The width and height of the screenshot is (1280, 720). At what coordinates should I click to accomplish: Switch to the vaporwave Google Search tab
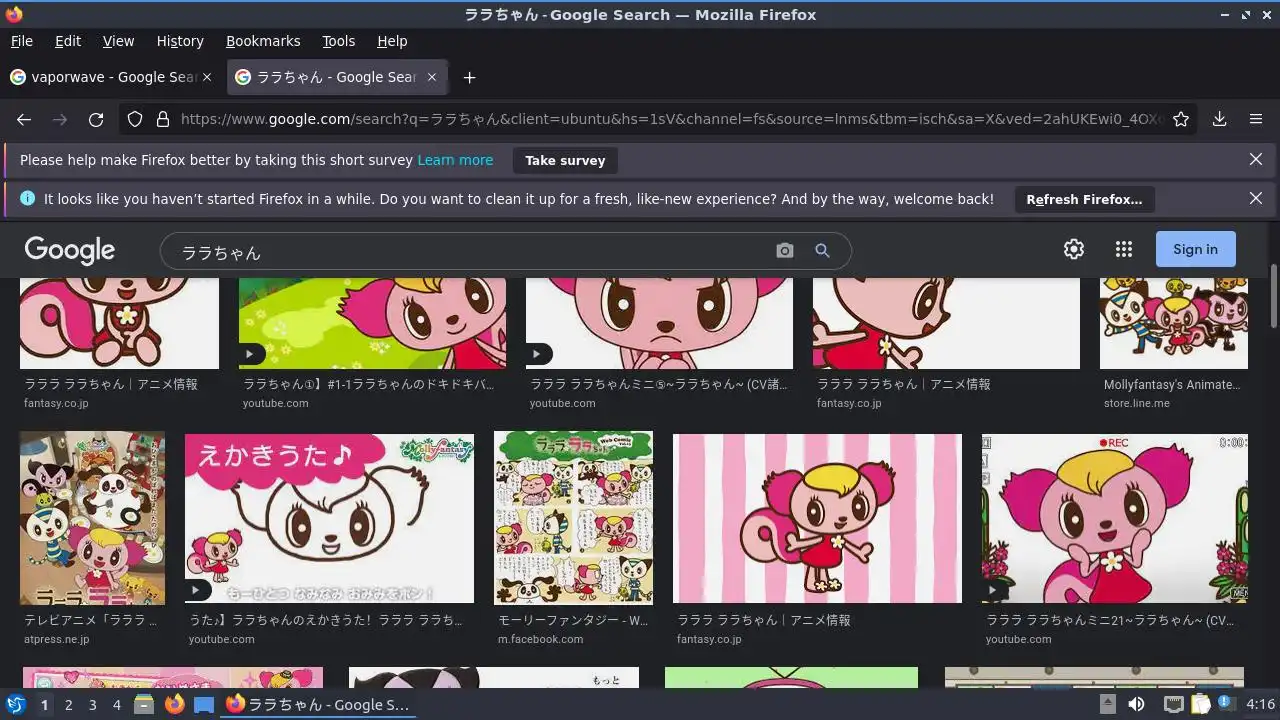[x=111, y=77]
